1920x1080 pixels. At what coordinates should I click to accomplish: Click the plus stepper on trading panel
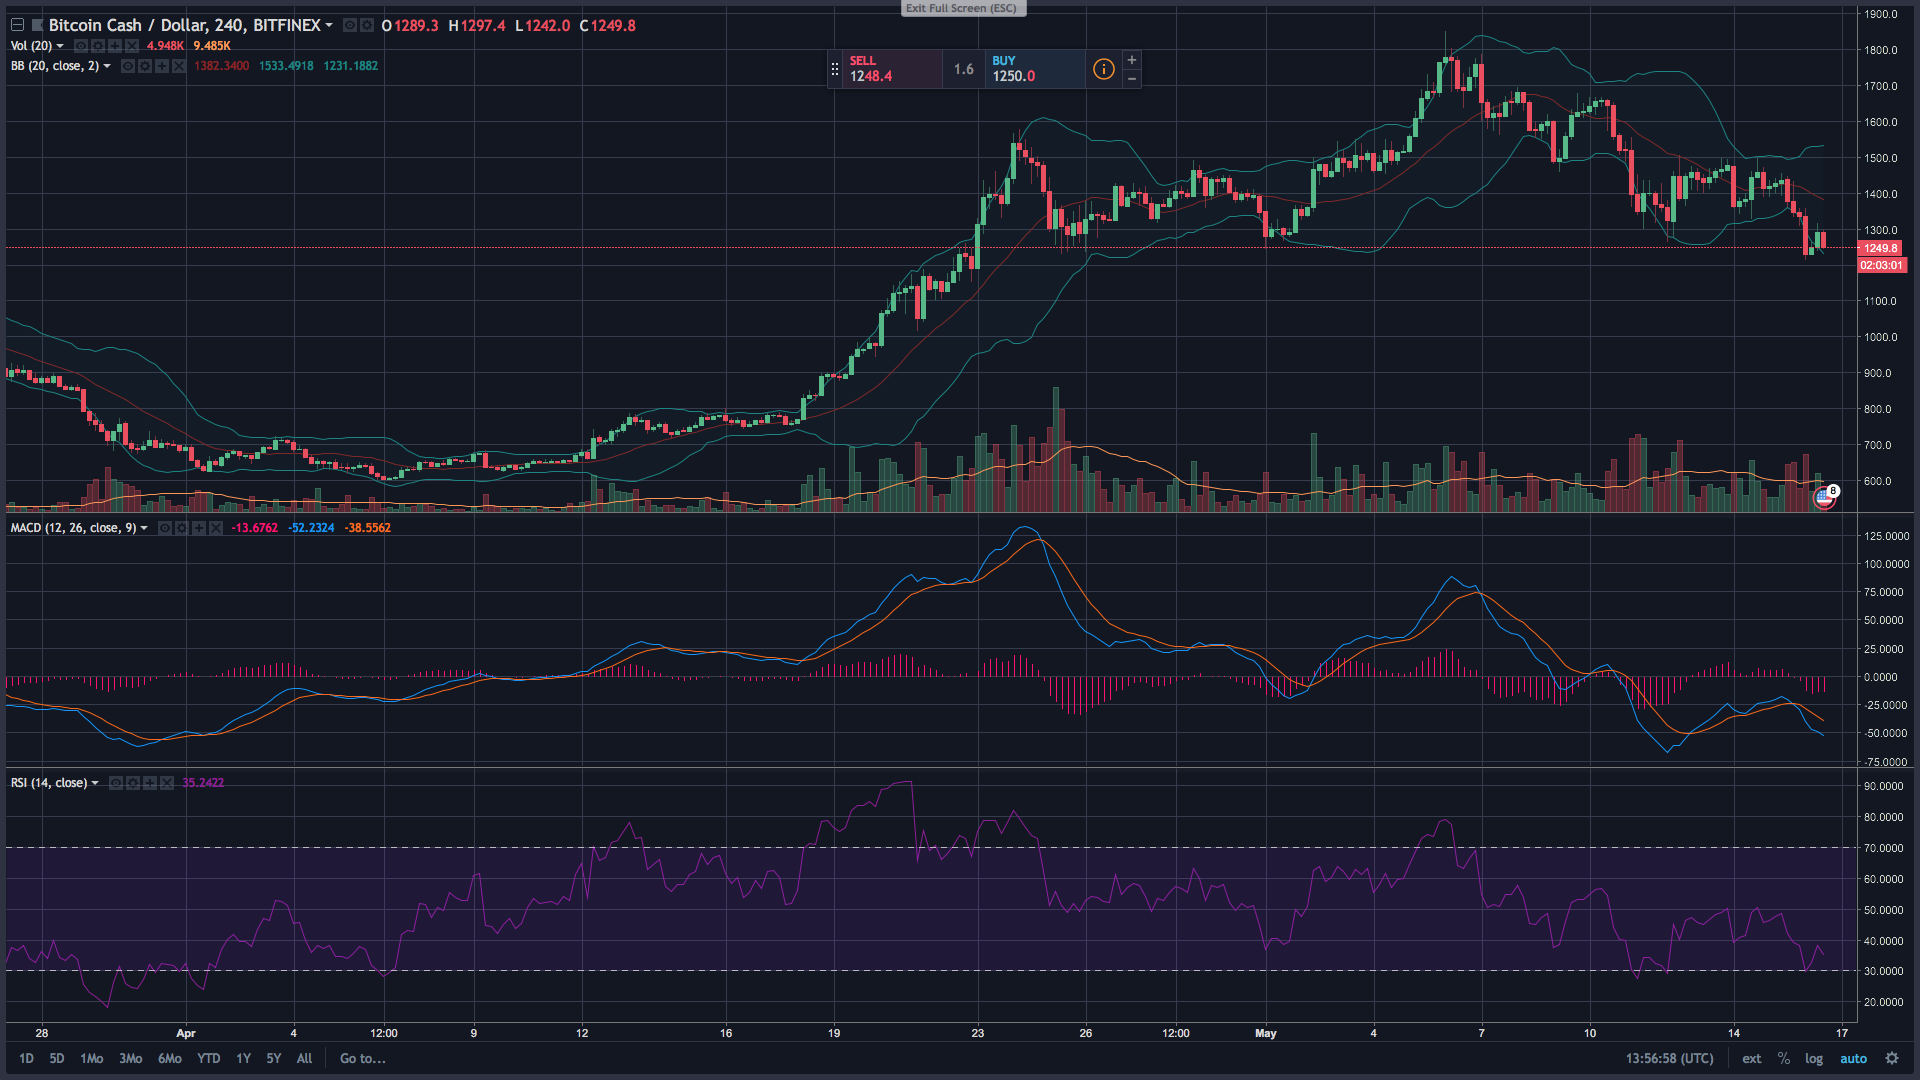(x=1132, y=60)
